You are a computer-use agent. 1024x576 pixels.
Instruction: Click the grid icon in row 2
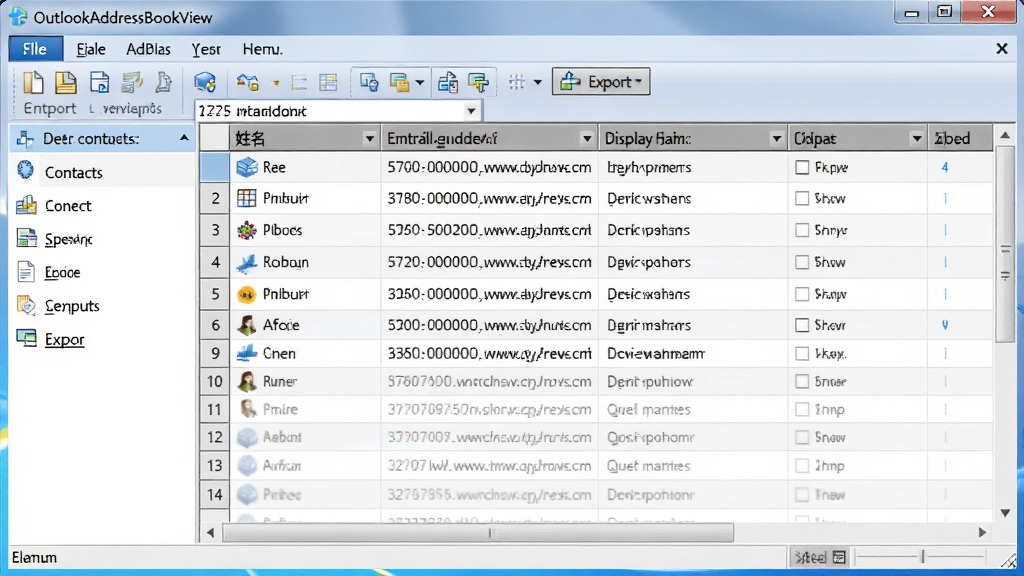(x=247, y=198)
